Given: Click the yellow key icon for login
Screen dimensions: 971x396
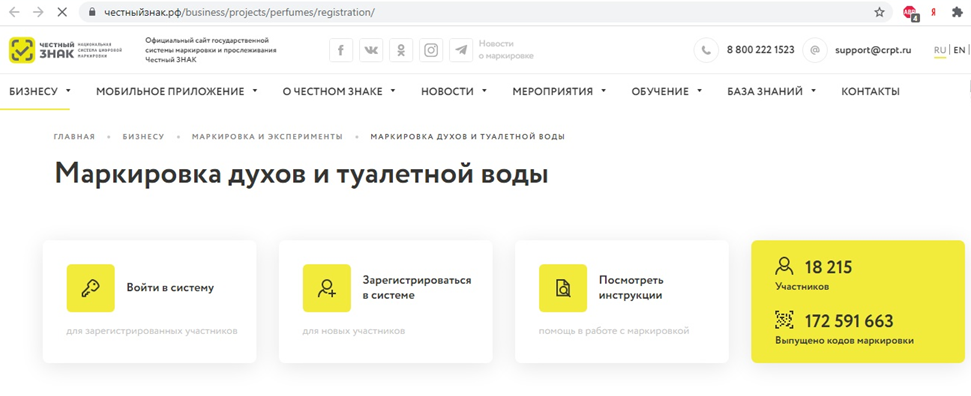Looking at the screenshot, I should [90, 288].
